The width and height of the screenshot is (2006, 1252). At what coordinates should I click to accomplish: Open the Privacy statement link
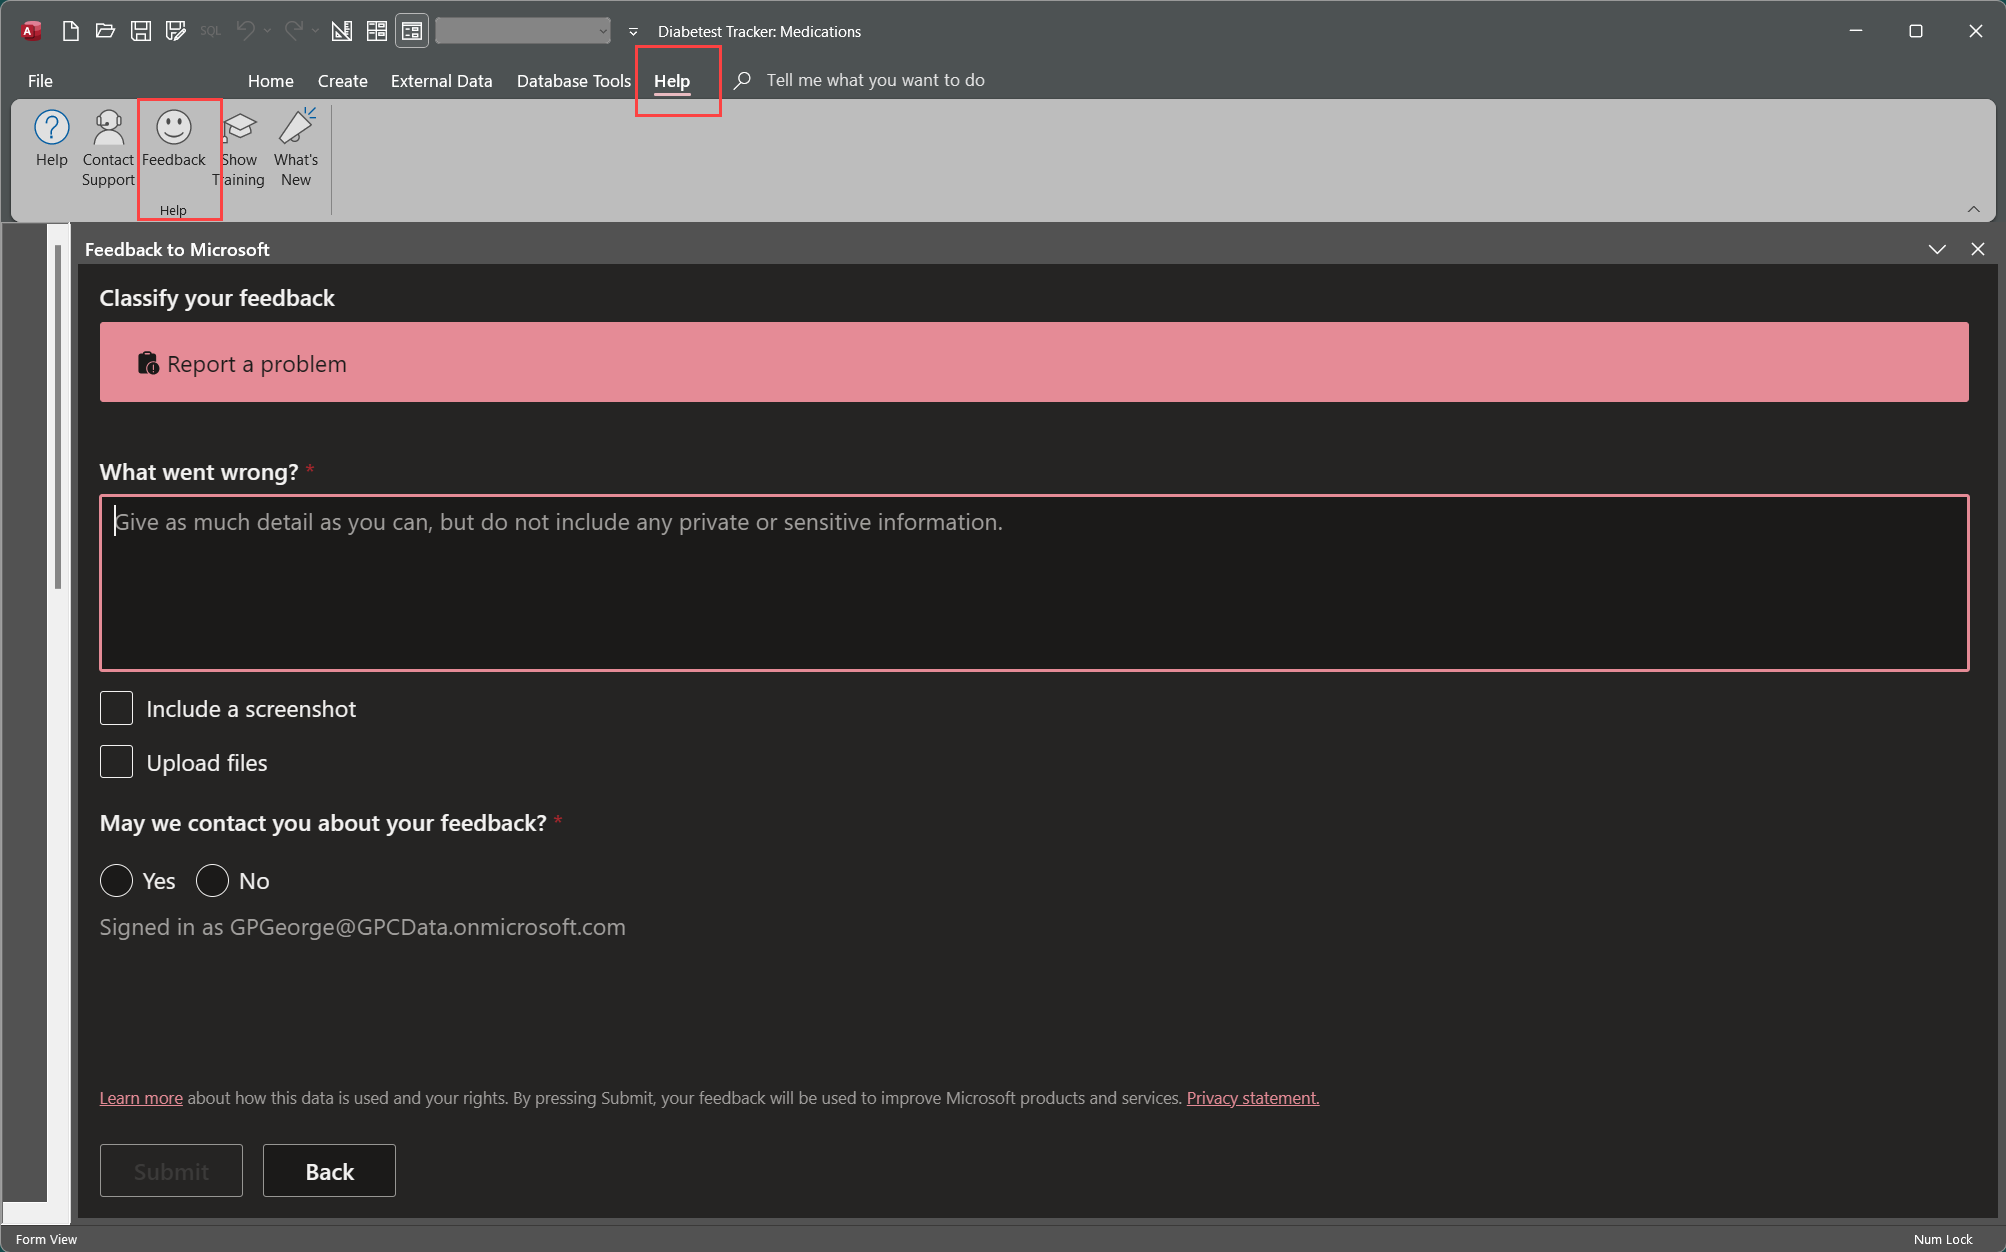1252,1098
